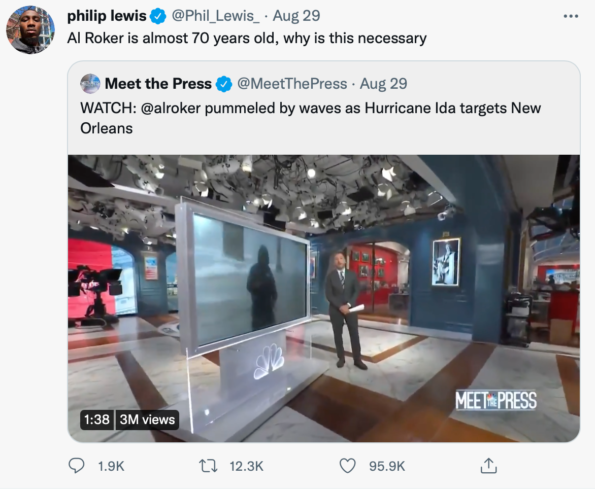Click Meet the Press verified badge
Screen dimensions: 595x489
pos(224,84)
